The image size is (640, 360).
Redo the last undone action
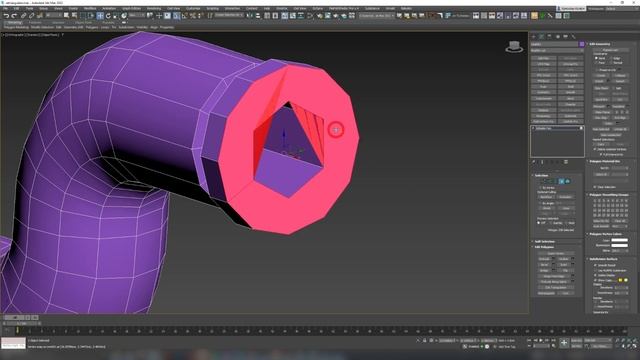pyautogui.click(x=14, y=16)
